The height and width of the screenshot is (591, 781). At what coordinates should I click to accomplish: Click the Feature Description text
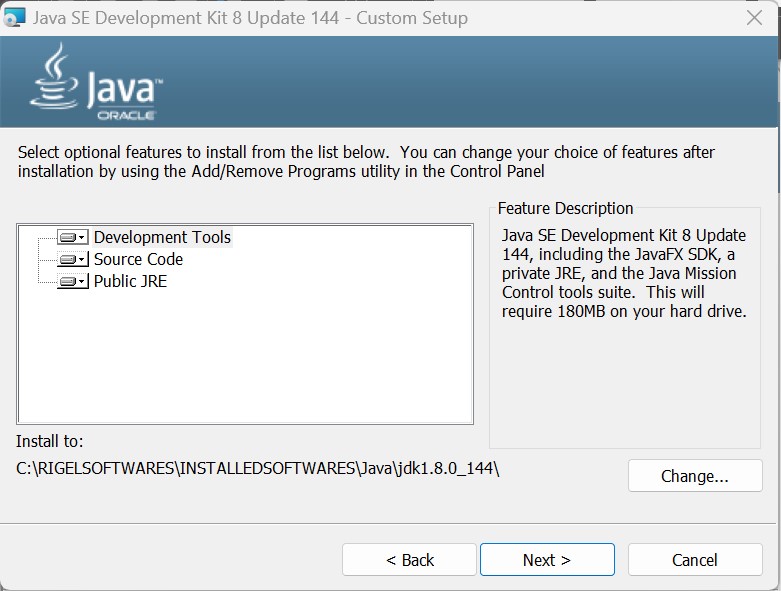tap(624, 273)
